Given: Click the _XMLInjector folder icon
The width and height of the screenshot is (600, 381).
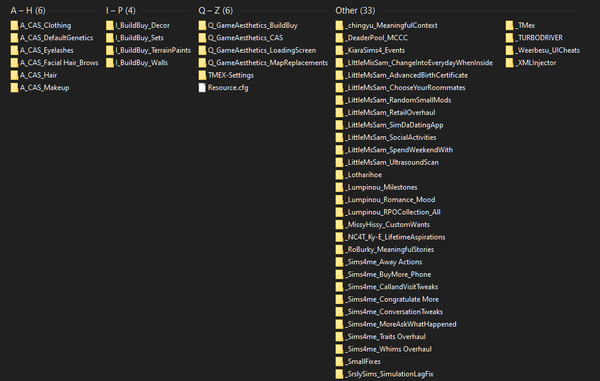Looking at the screenshot, I should [509, 63].
